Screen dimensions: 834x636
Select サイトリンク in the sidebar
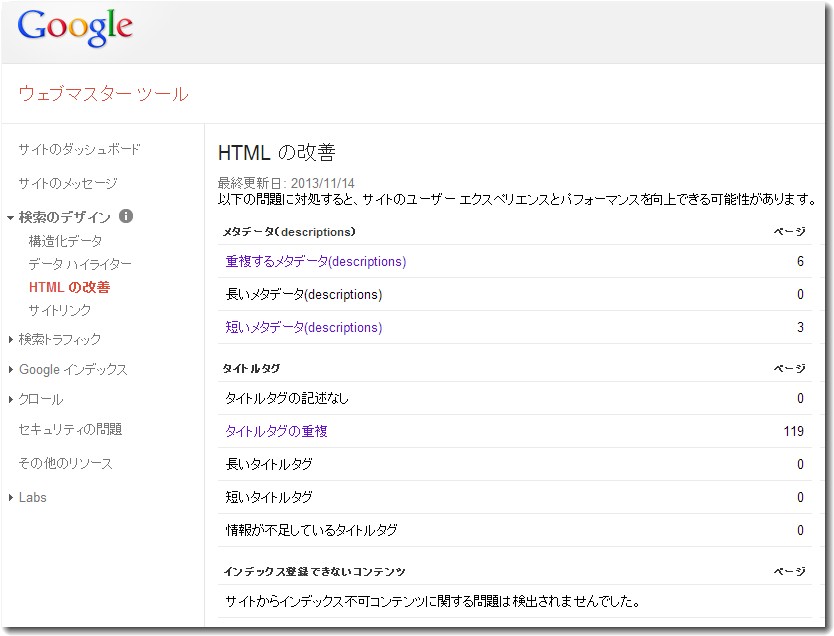pyautogui.click(x=60, y=310)
